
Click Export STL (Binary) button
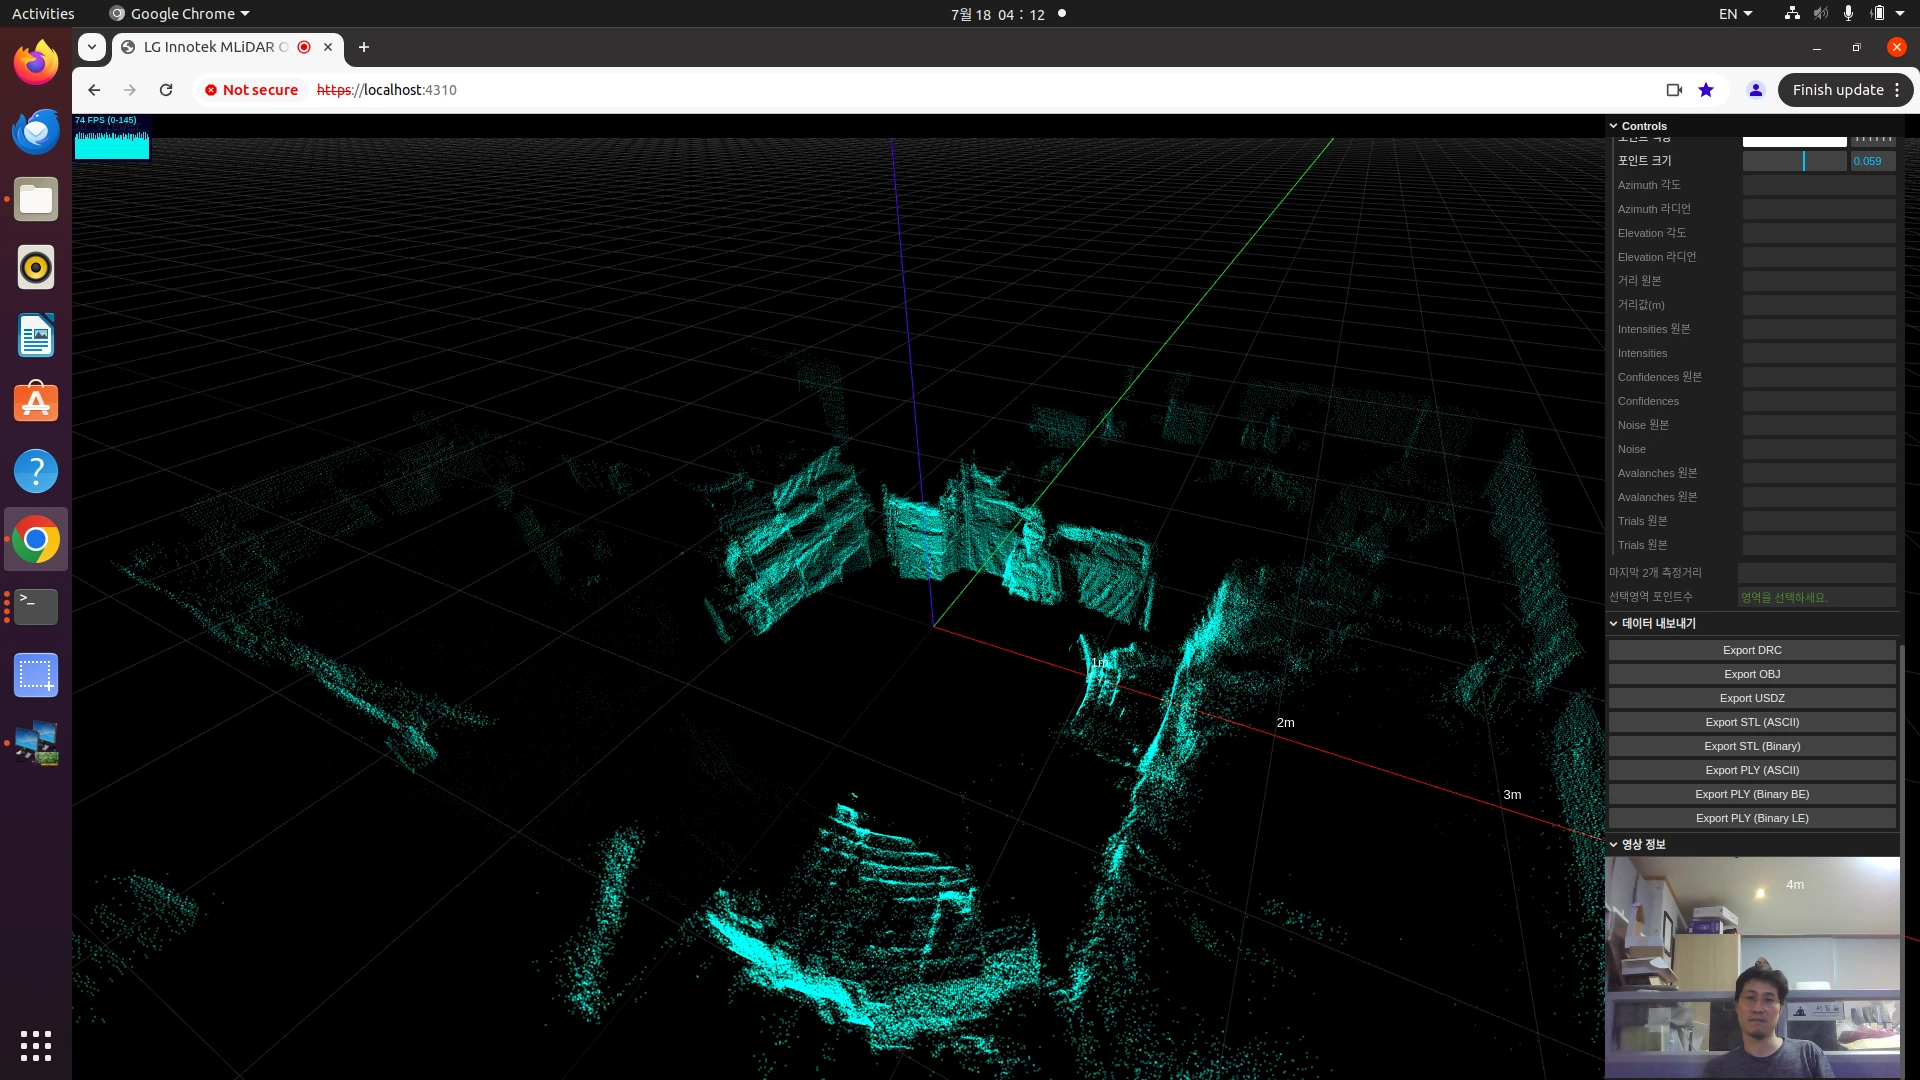coord(1752,746)
